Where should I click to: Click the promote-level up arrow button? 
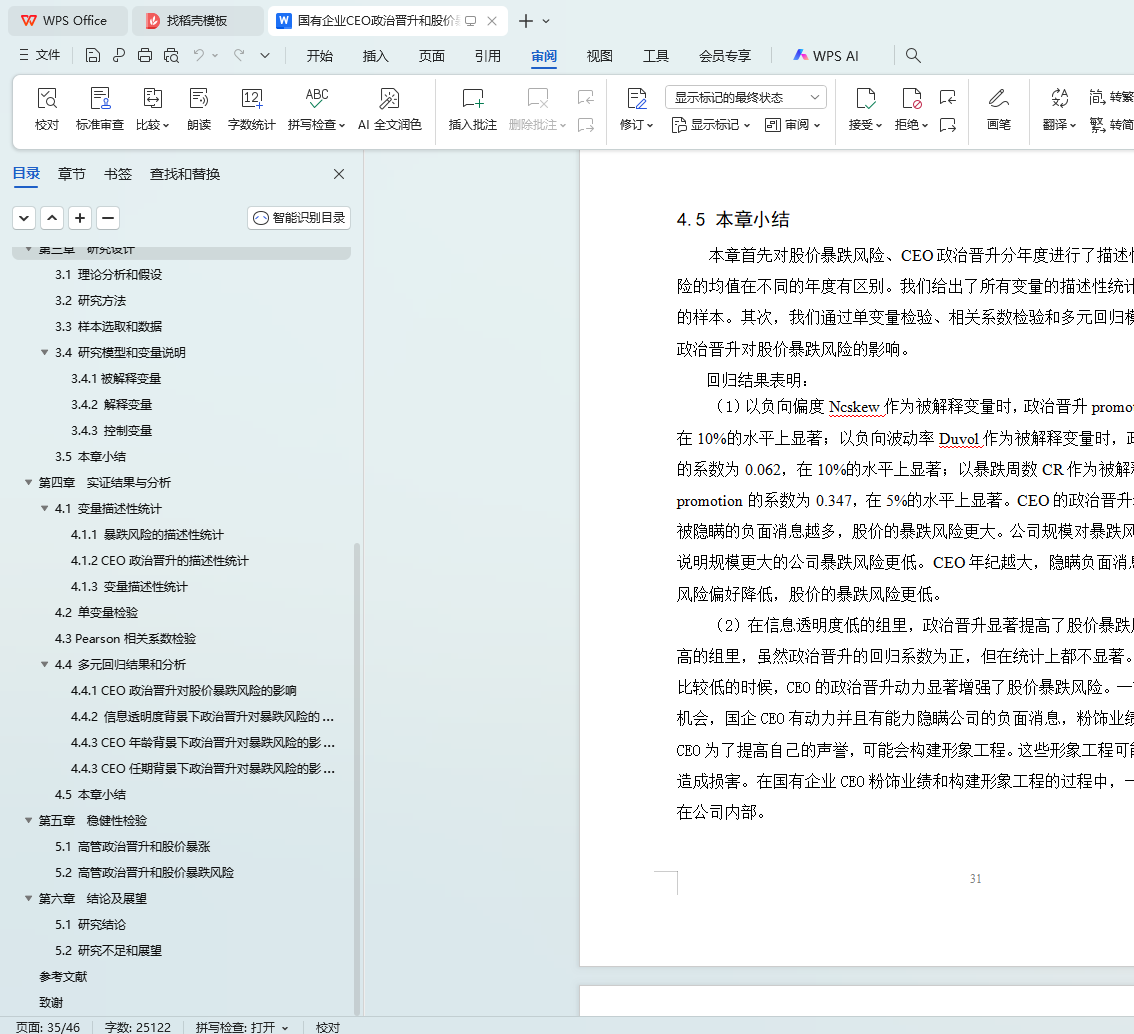[x=52, y=218]
